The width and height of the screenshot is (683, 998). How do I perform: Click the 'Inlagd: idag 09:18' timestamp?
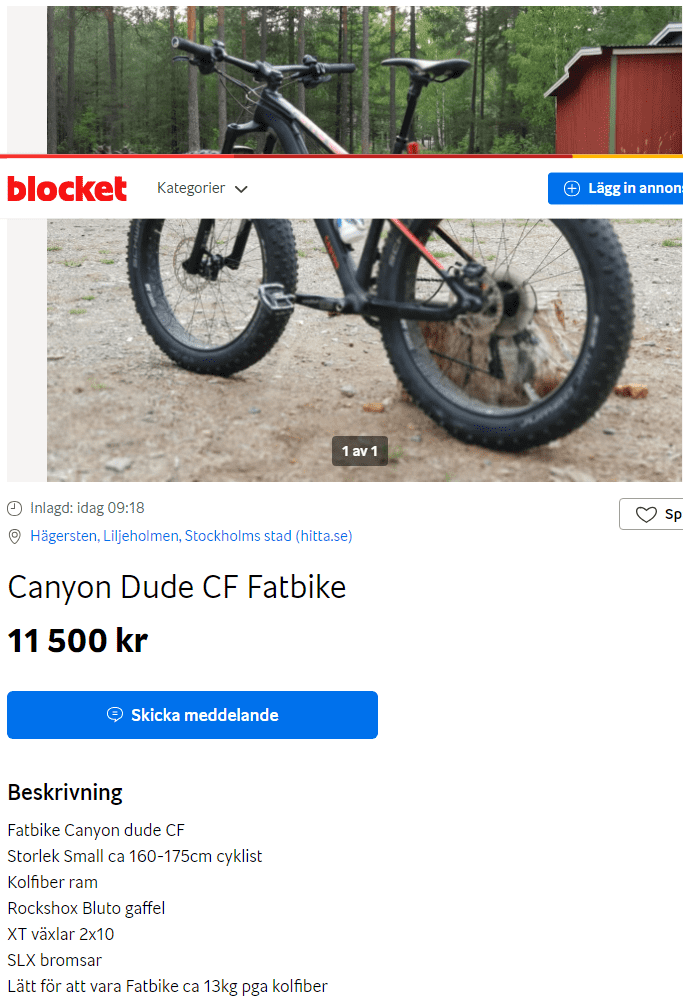coord(87,508)
